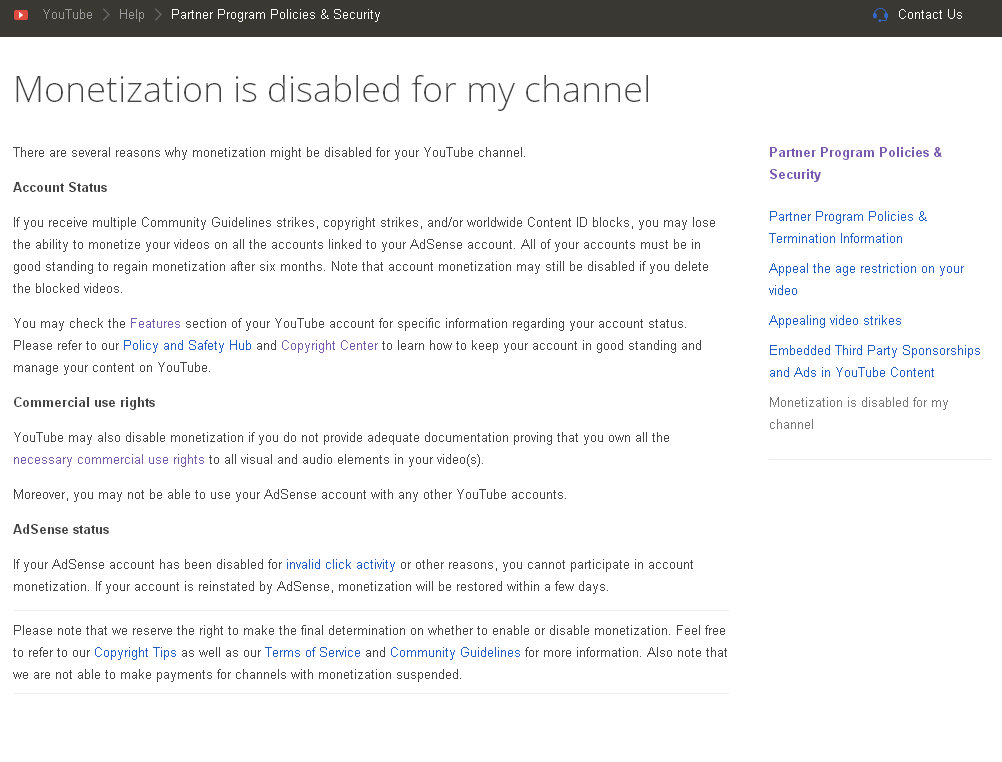The image size is (1002, 762).
Task: Select Partner Program Policies & Security breadcrumb
Action: click(276, 15)
